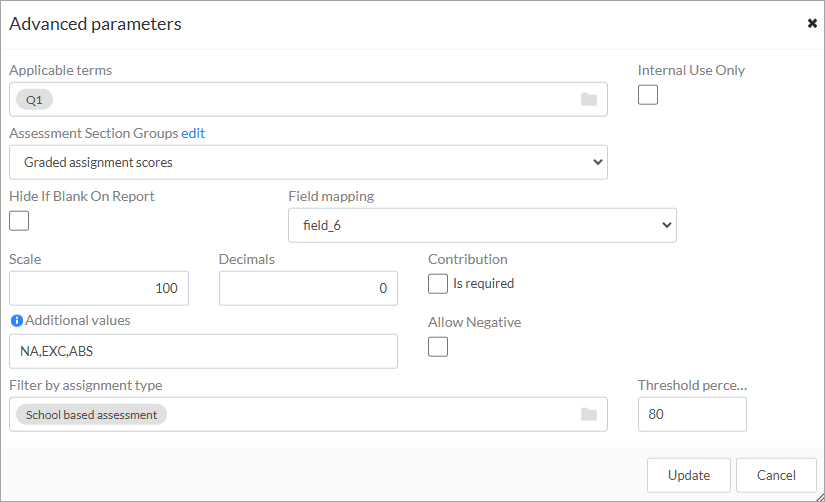Click the Update button

coord(689,475)
